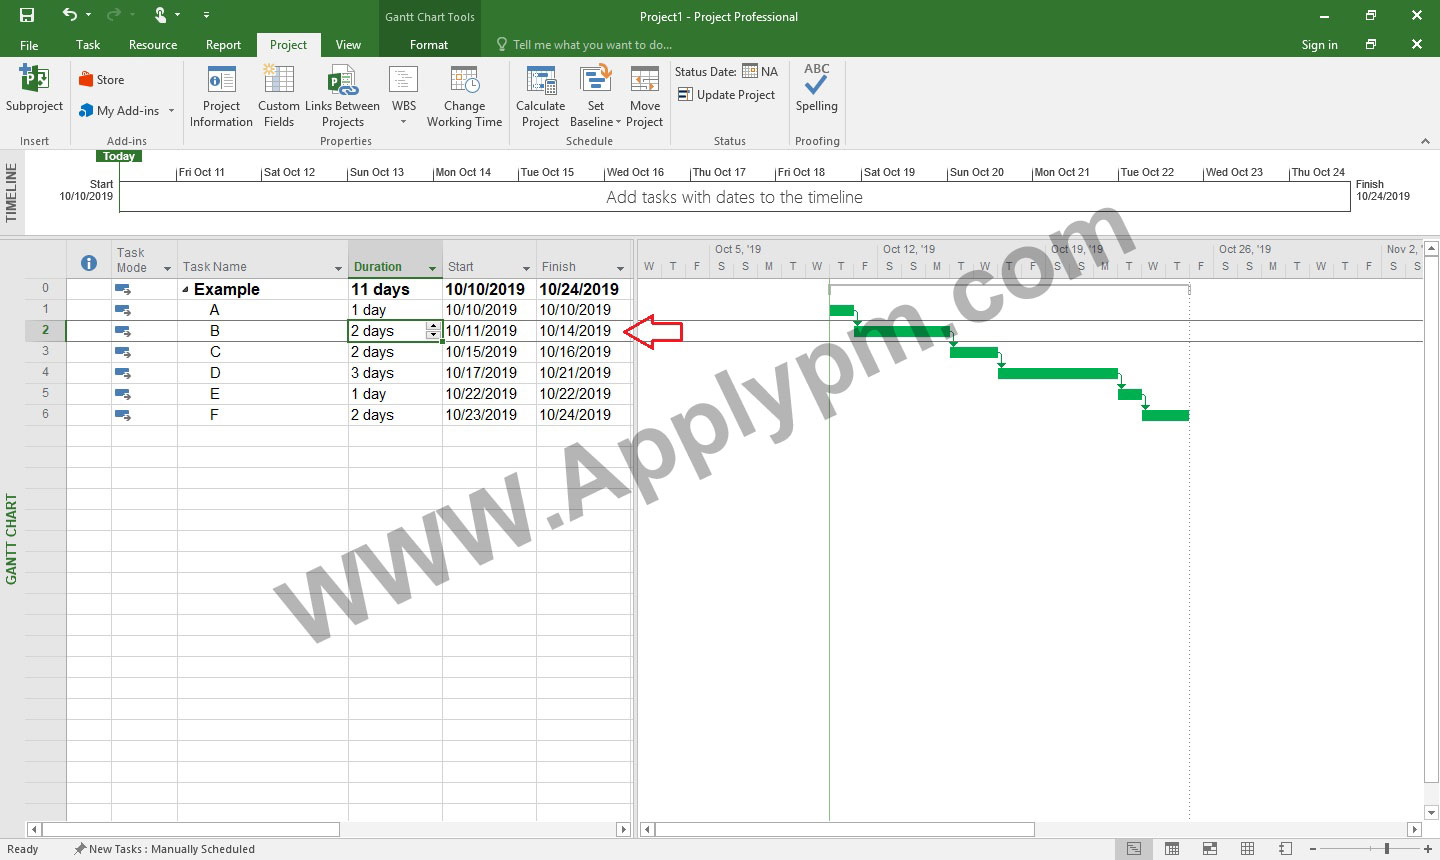
Task: Click the Indicators column info icon
Action: 89,263
